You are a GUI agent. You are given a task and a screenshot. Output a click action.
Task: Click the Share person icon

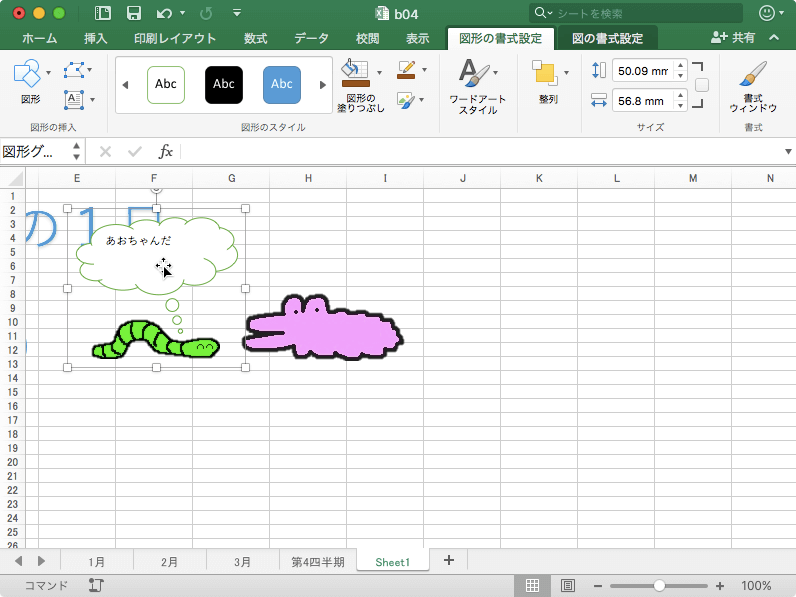pos(719,37)
